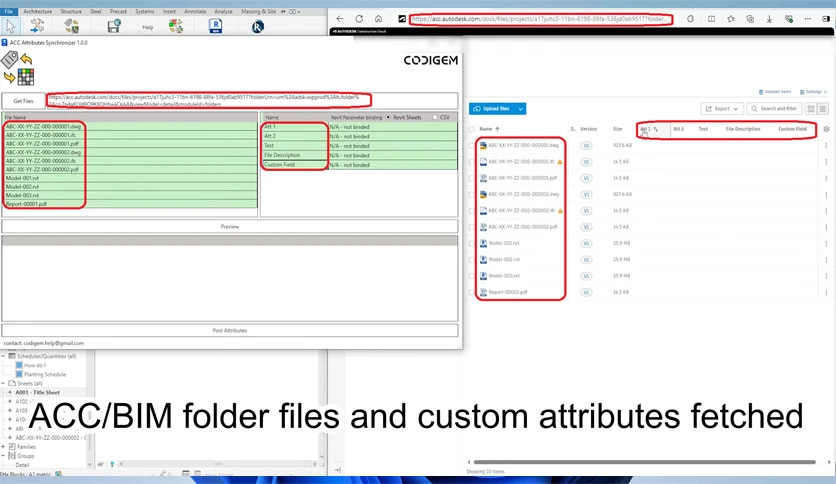The width and height of the screenshot is (836, 484).
Task: Switch to Architecture ribbon tab
Action: 37,11
